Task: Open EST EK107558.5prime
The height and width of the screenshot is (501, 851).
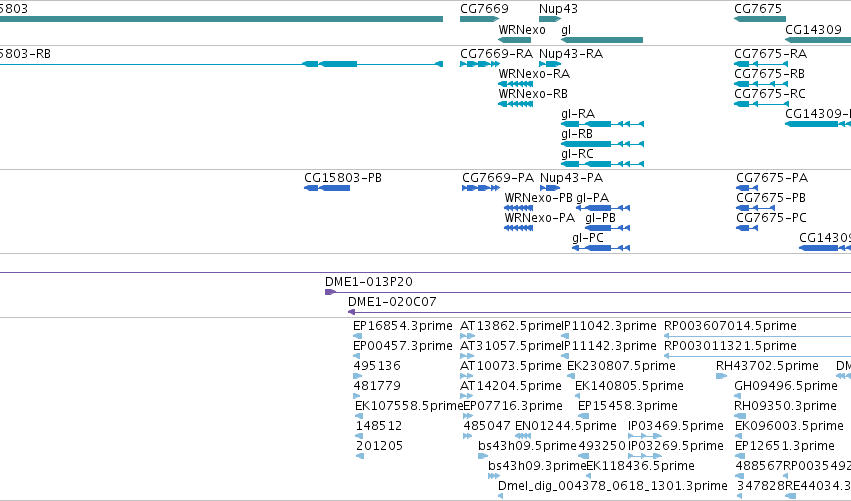Action: point(409,407)
